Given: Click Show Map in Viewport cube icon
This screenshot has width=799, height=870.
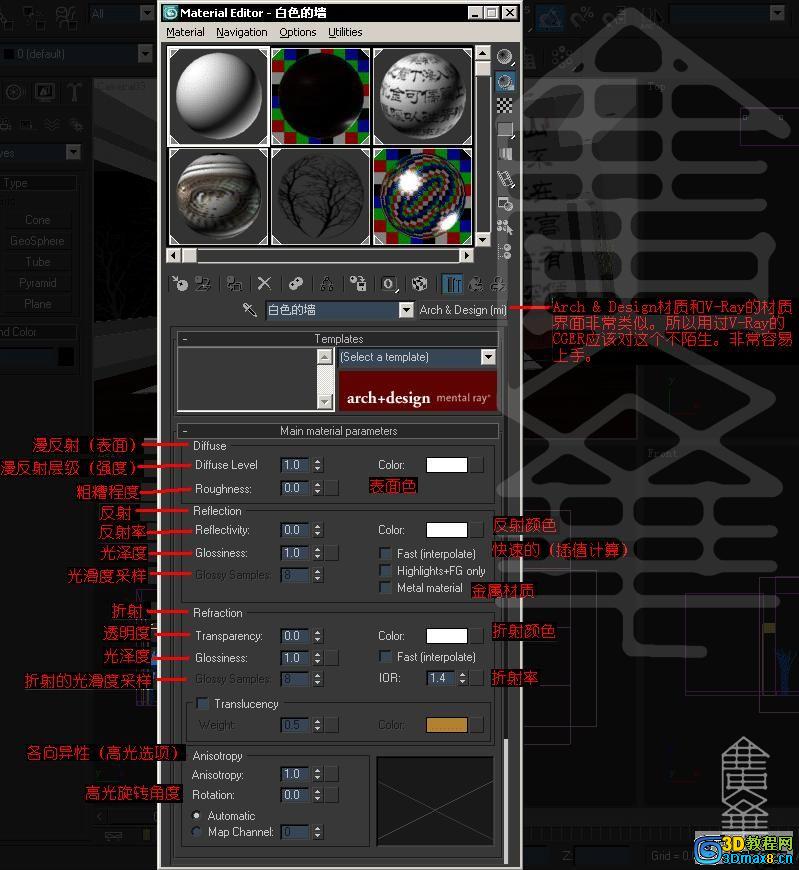Looking at the screenshot, I should pos(419,284).
